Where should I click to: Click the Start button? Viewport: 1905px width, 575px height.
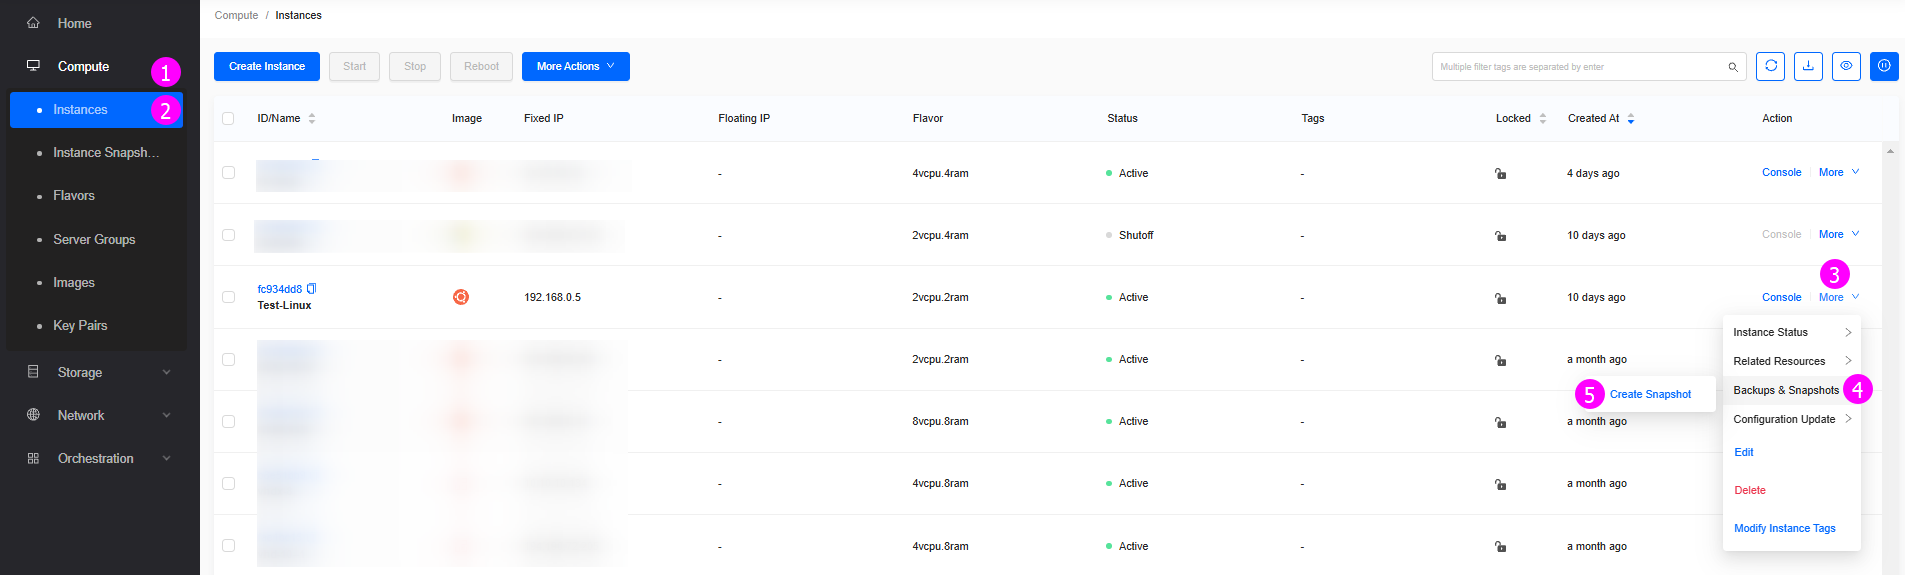[x=354, y=66]
